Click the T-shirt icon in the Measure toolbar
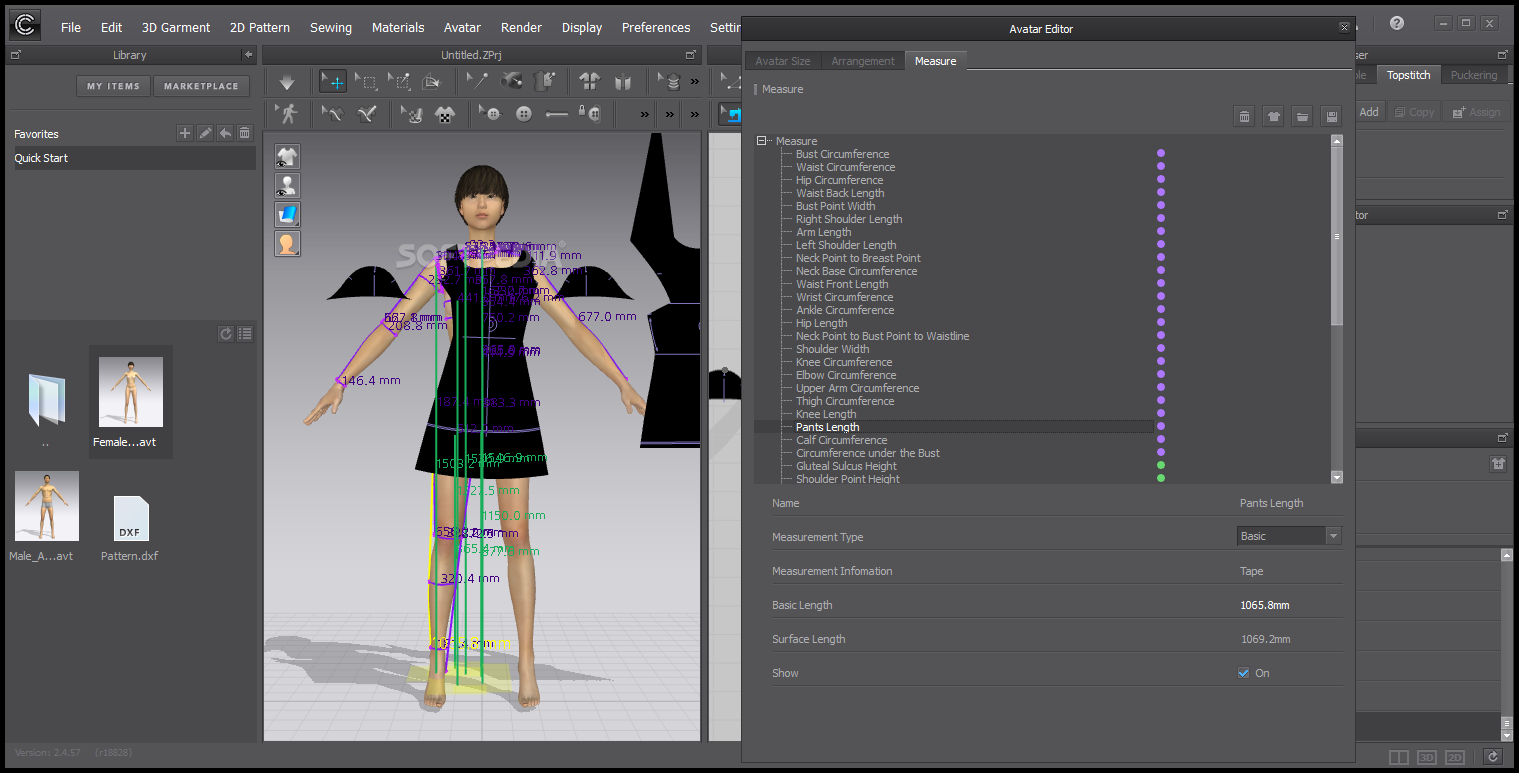 coord(1273,117)
